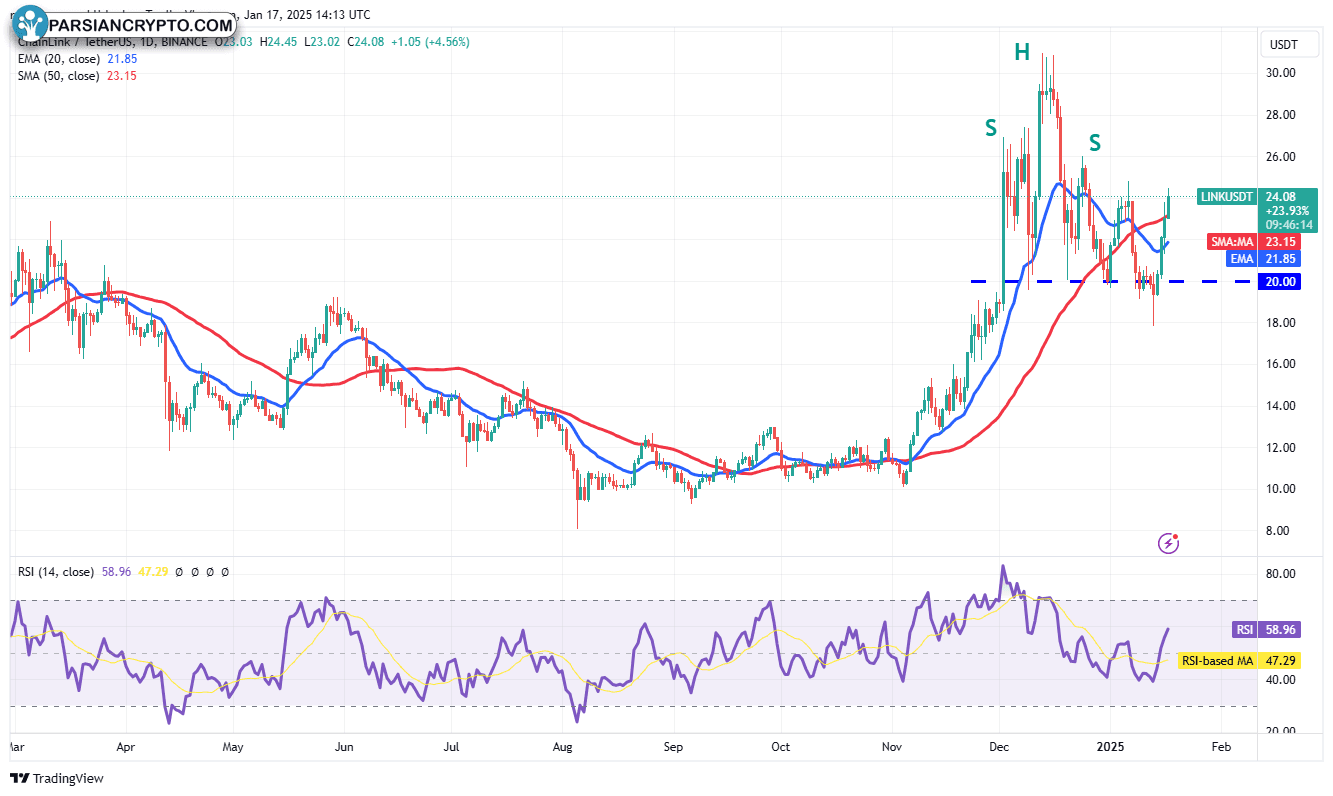This screenshot has width=1333, height=796.
Task: Click the 16.00 price axis value
Action: point(1281,364)
